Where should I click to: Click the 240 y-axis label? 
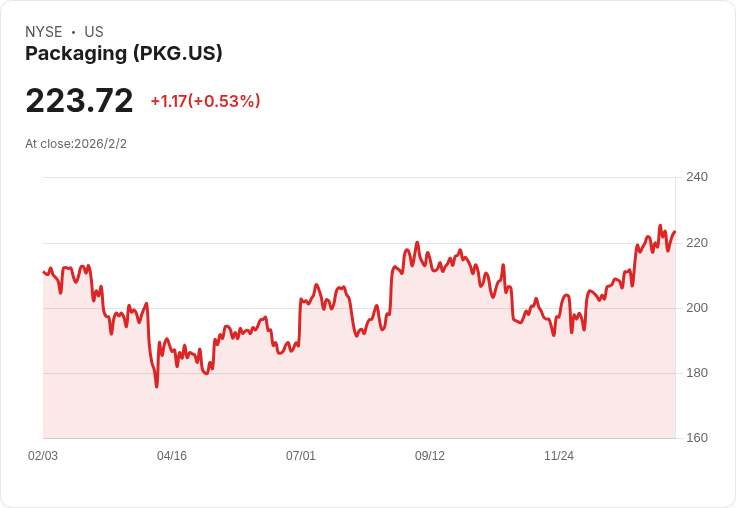pyautogui.click(x=696, y=177)
